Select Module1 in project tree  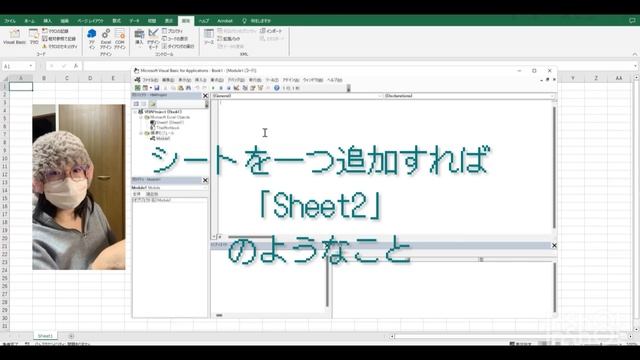[160, 138]
